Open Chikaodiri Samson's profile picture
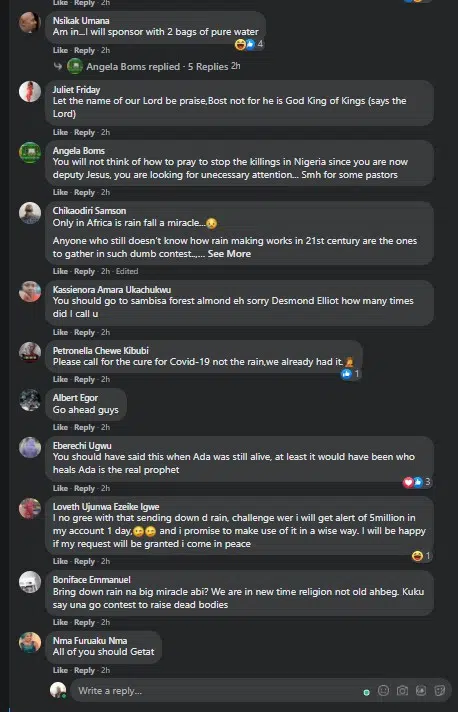This screenshot has width=458, height=712. pos(30,213)
